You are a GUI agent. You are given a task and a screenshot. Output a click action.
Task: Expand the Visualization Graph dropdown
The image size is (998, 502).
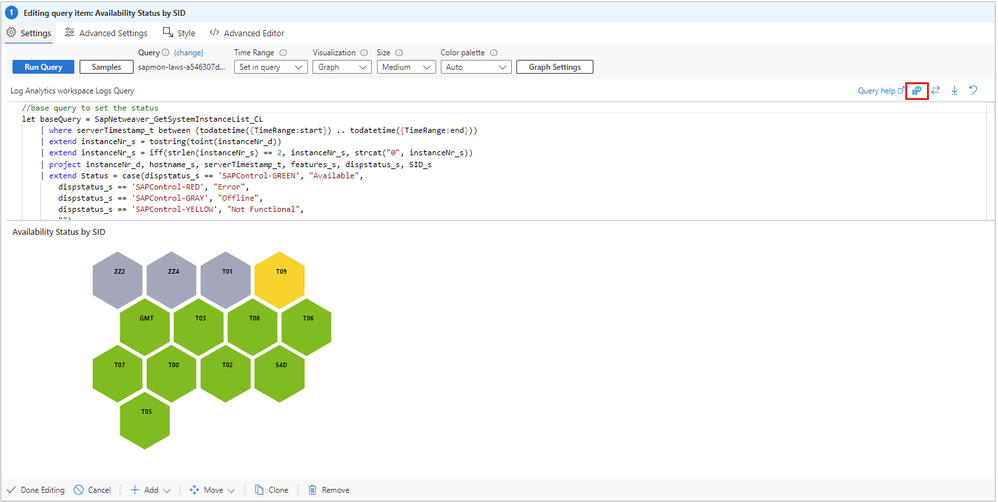click(x=342, y=67)
